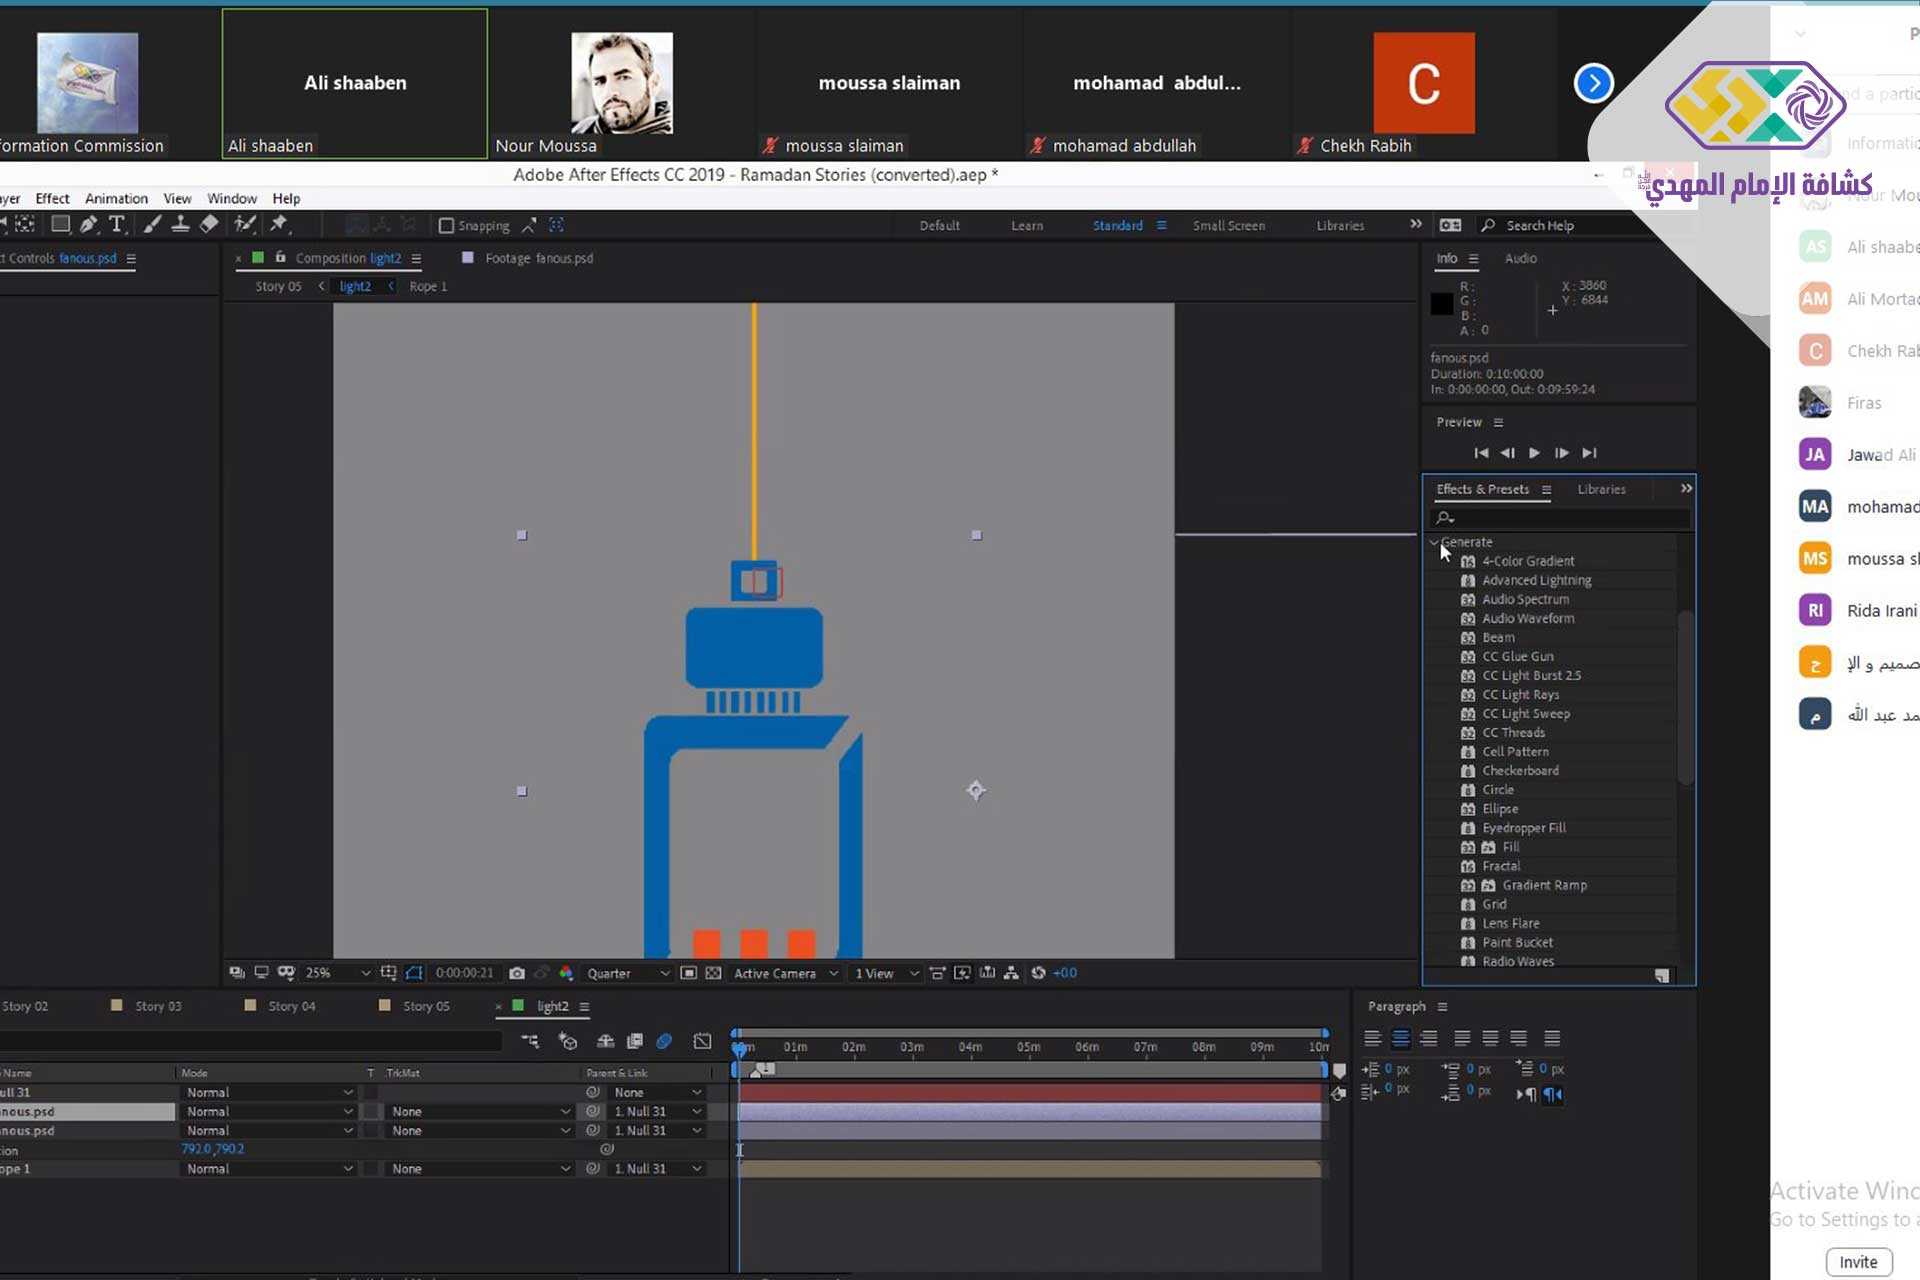Click the Invite button
The height and width of the screenshot is (1280, 1920).
tap(1858, 1262)
